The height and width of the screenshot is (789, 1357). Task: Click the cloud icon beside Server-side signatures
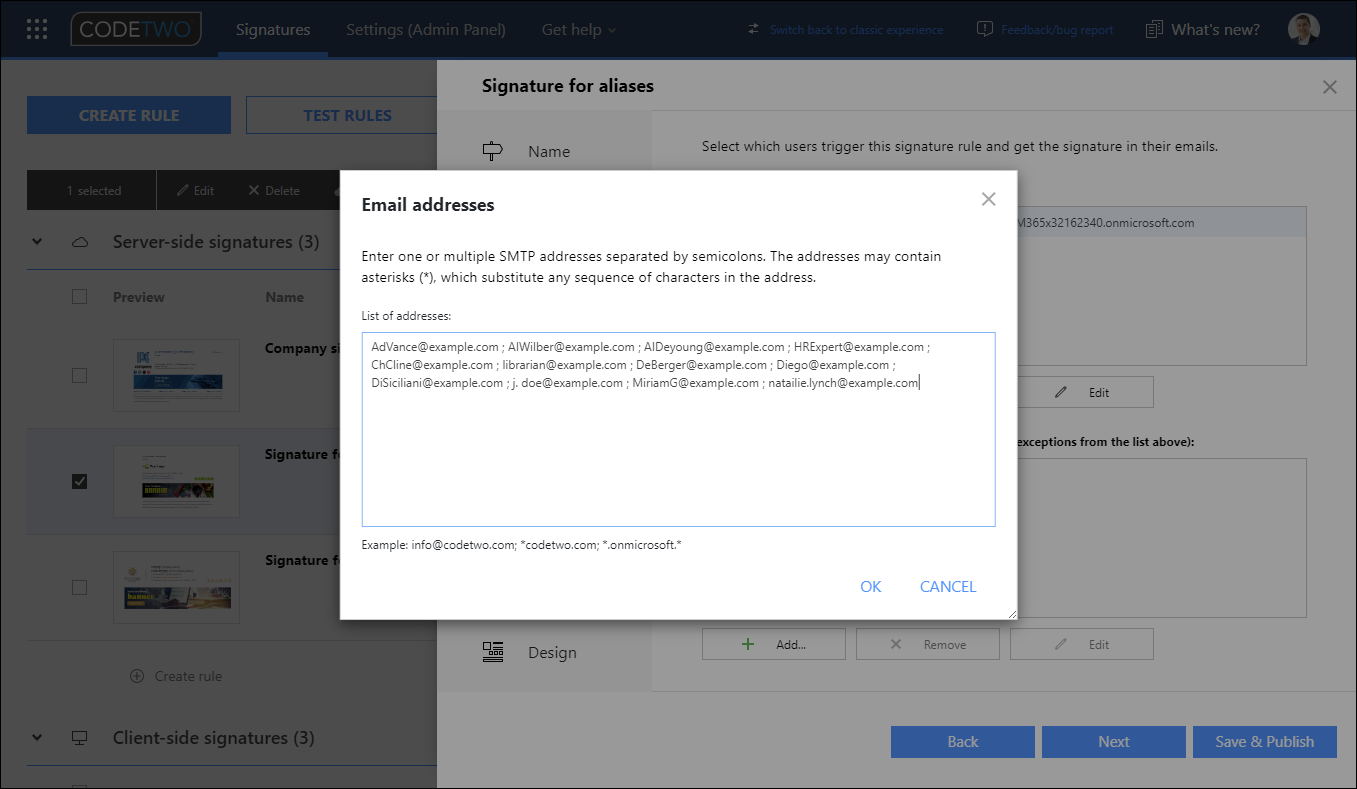click(x=80, y=242)
